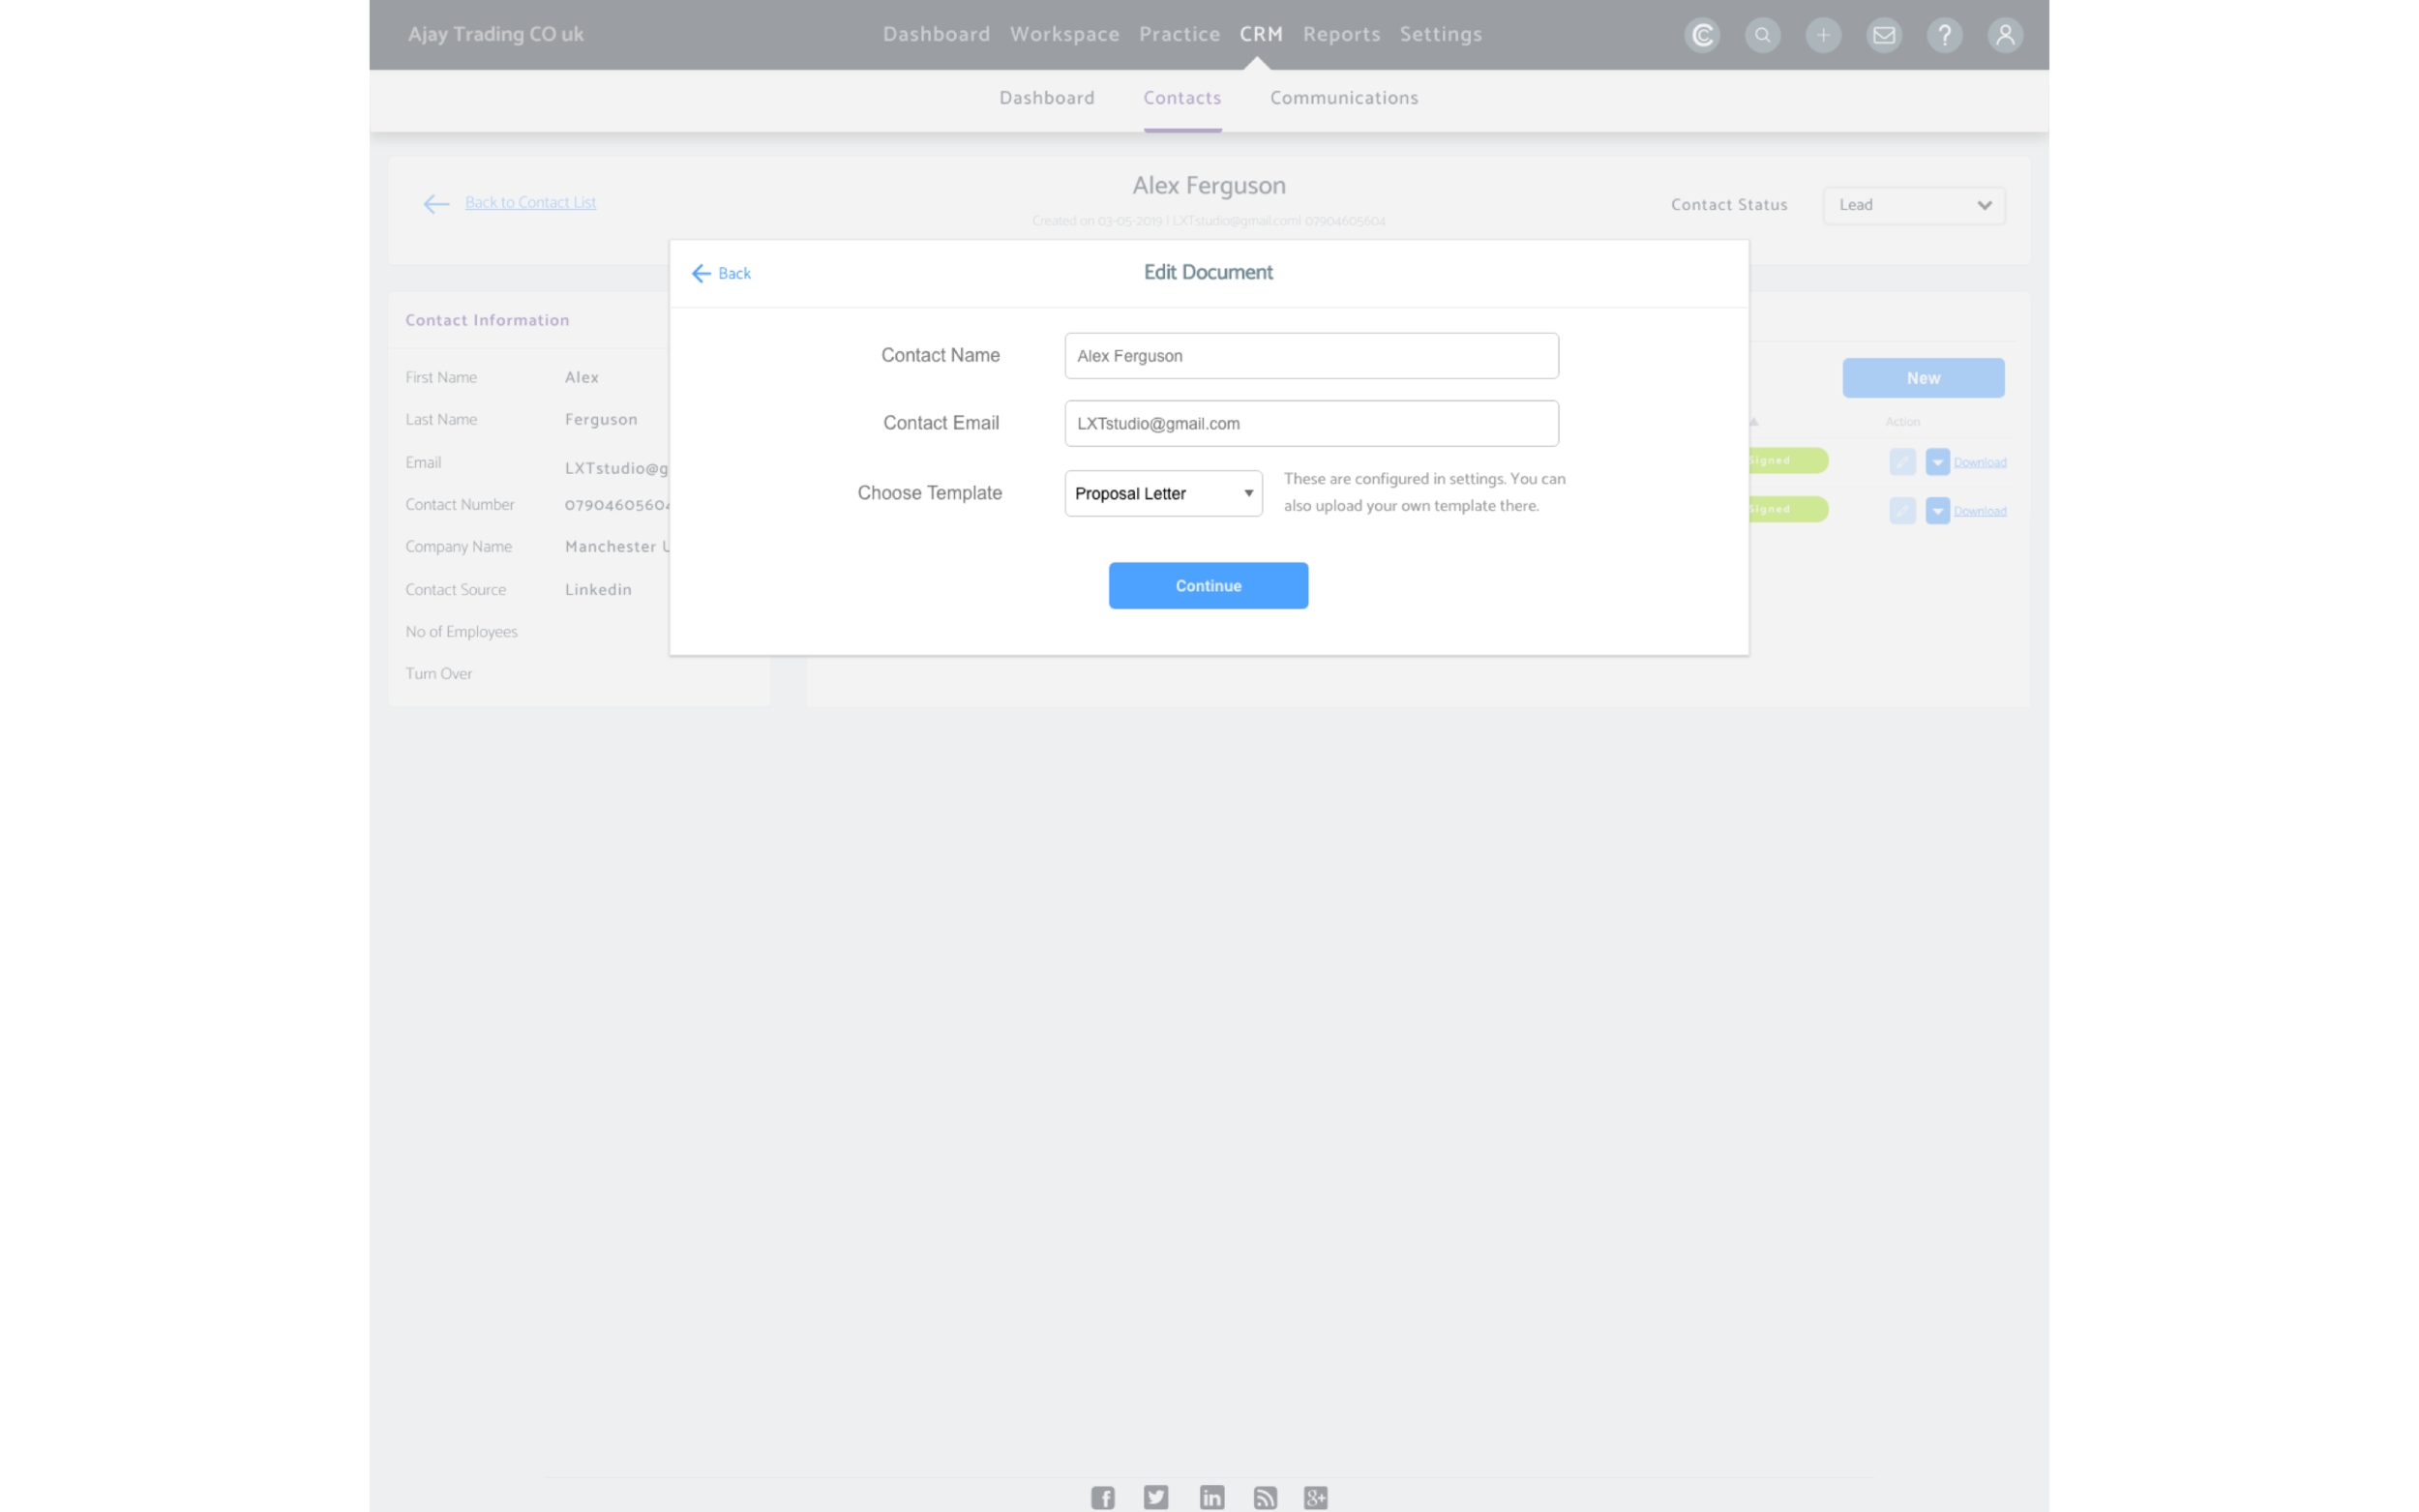Click the Download link in bottom document row
The image size is (2419, 1512).
pos(1979,511)
